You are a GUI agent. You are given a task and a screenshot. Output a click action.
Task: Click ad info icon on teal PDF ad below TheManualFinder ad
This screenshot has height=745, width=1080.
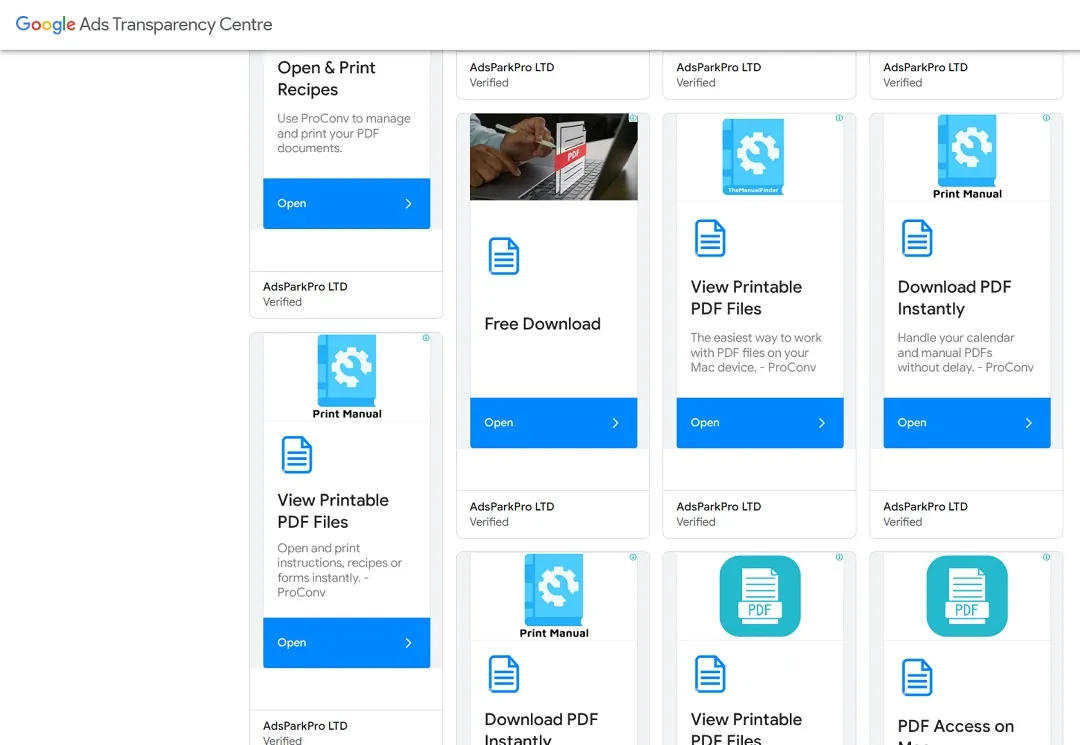839,557
